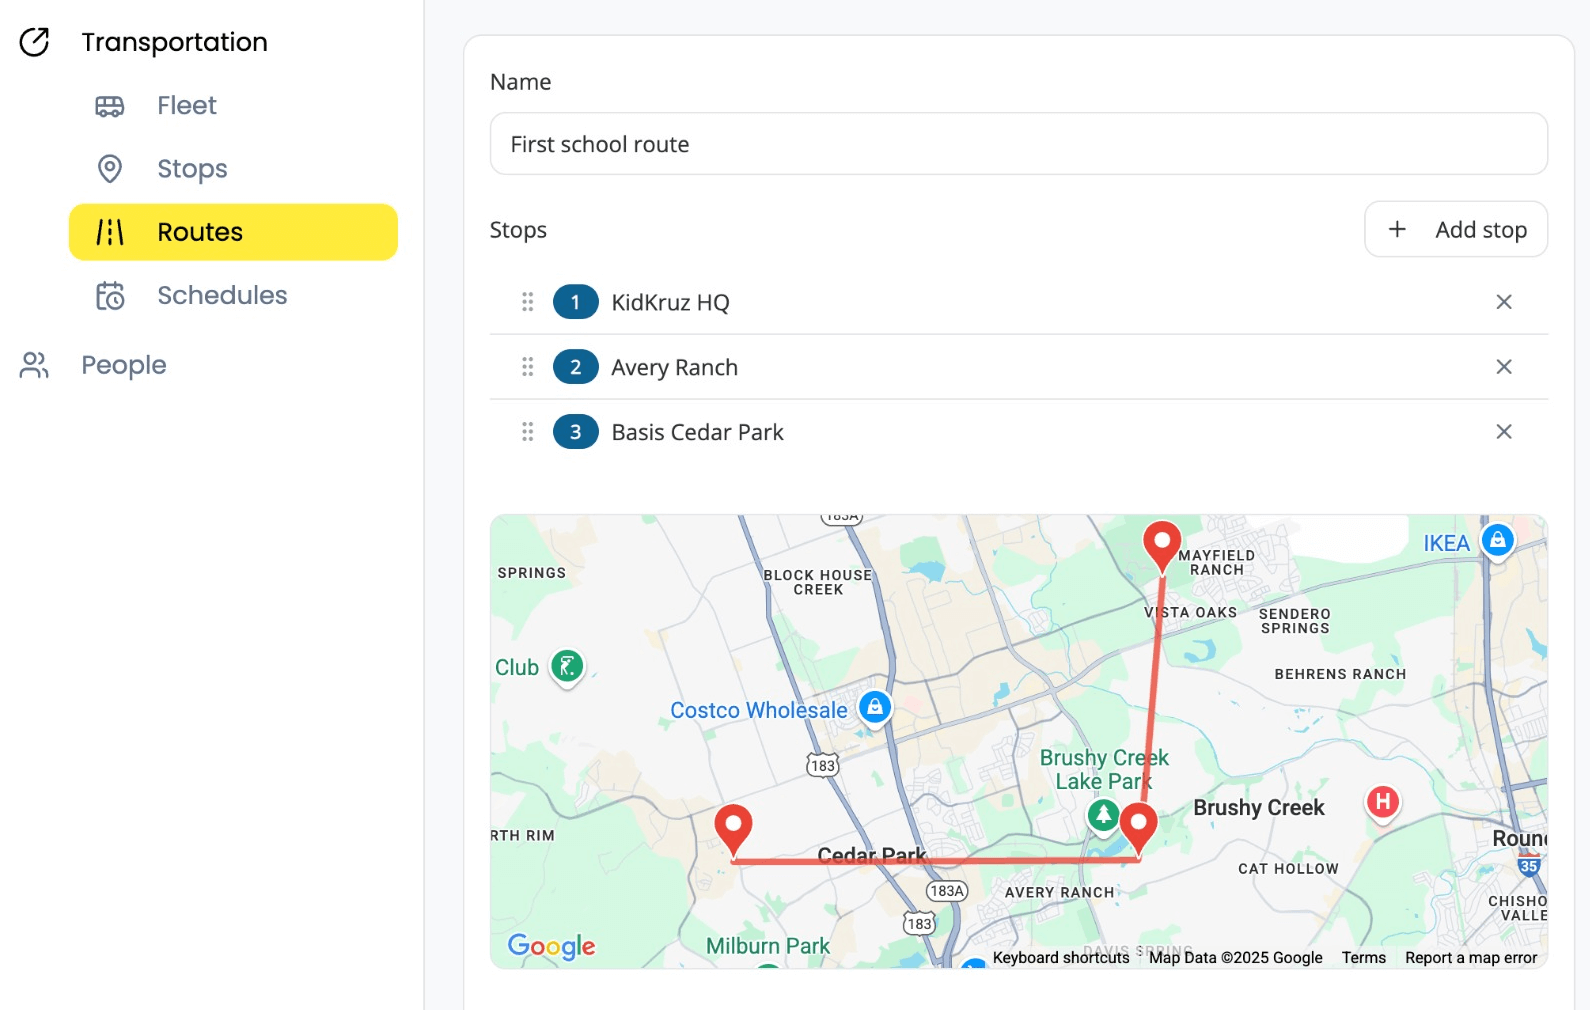
Task: Focus the route Name input field
Action: pos(1018,144)
